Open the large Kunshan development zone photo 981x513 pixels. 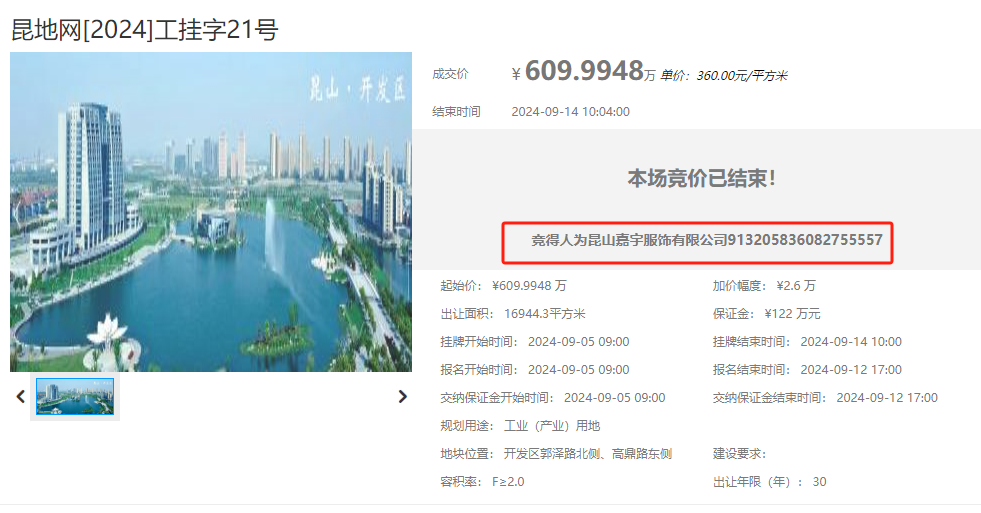pos(211,212)
